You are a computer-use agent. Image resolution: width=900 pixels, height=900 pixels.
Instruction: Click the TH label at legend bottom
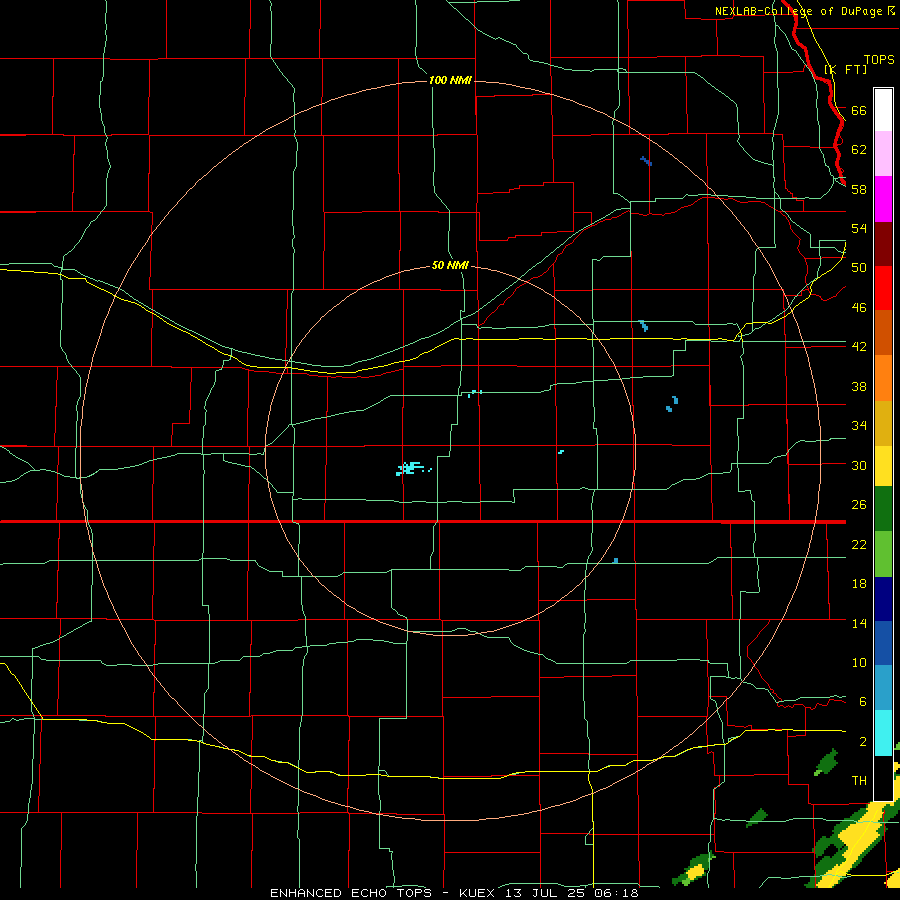(x=859, y=781)
